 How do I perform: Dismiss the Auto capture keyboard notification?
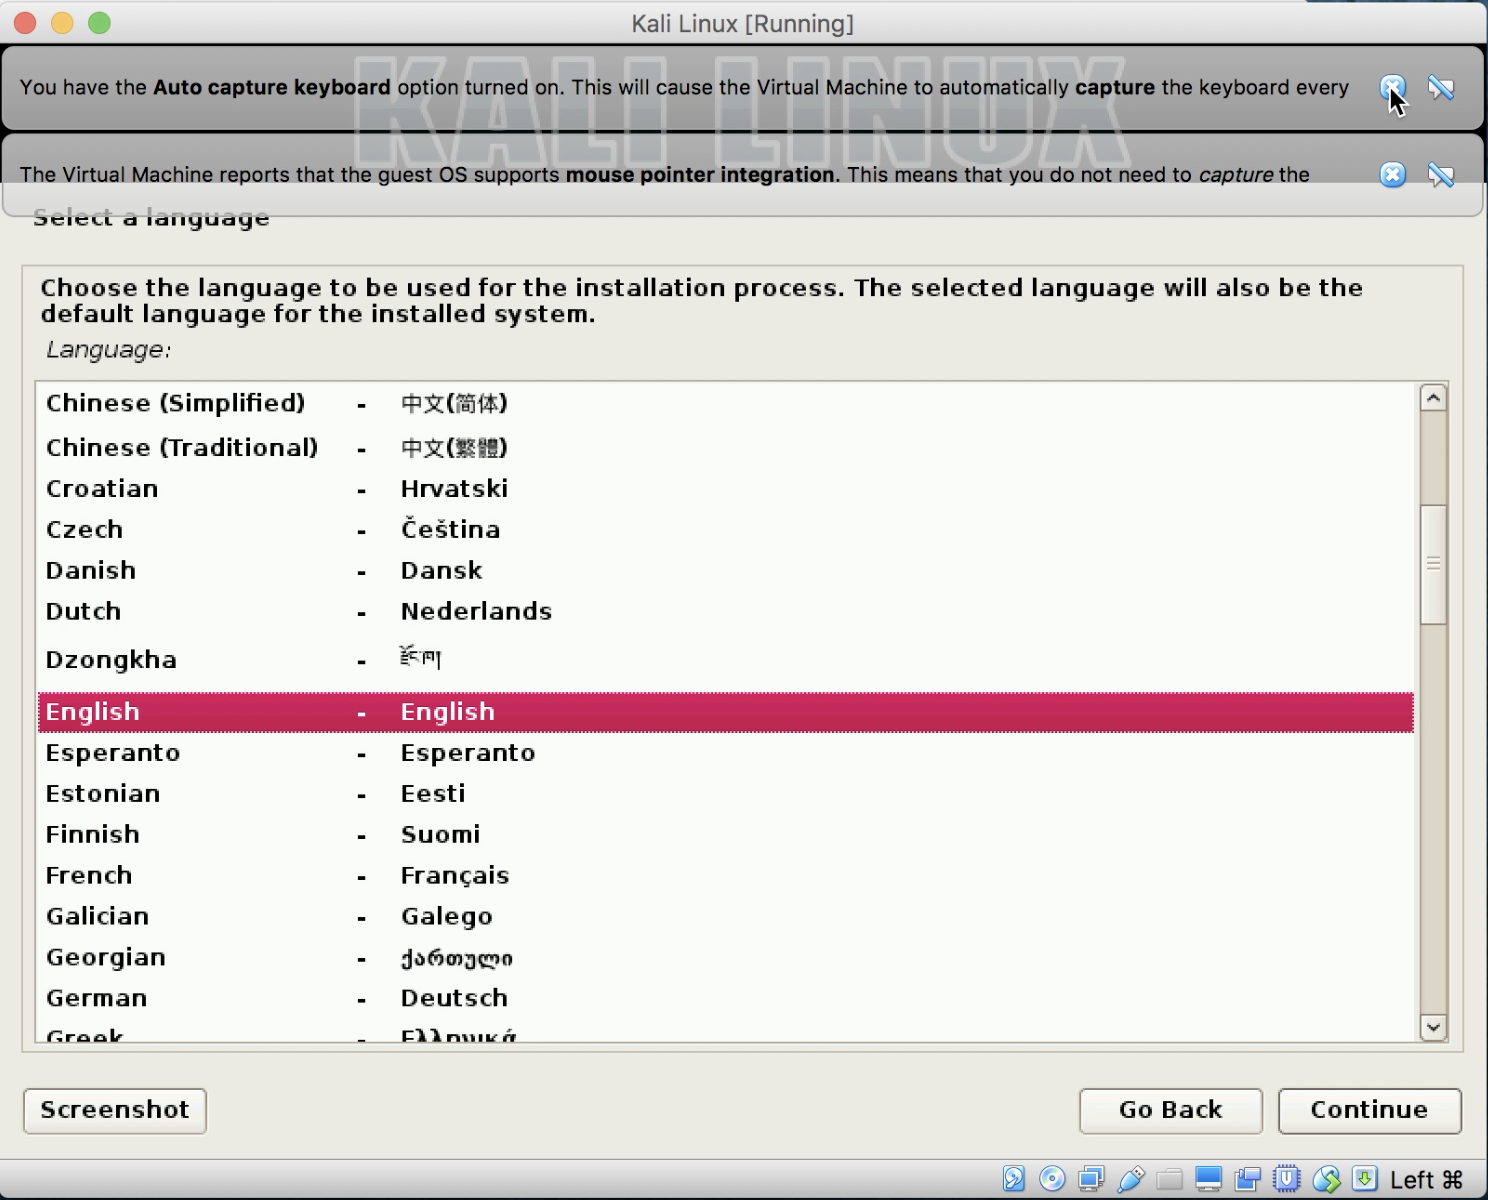pyautogui.click(x=1393, y=88)
